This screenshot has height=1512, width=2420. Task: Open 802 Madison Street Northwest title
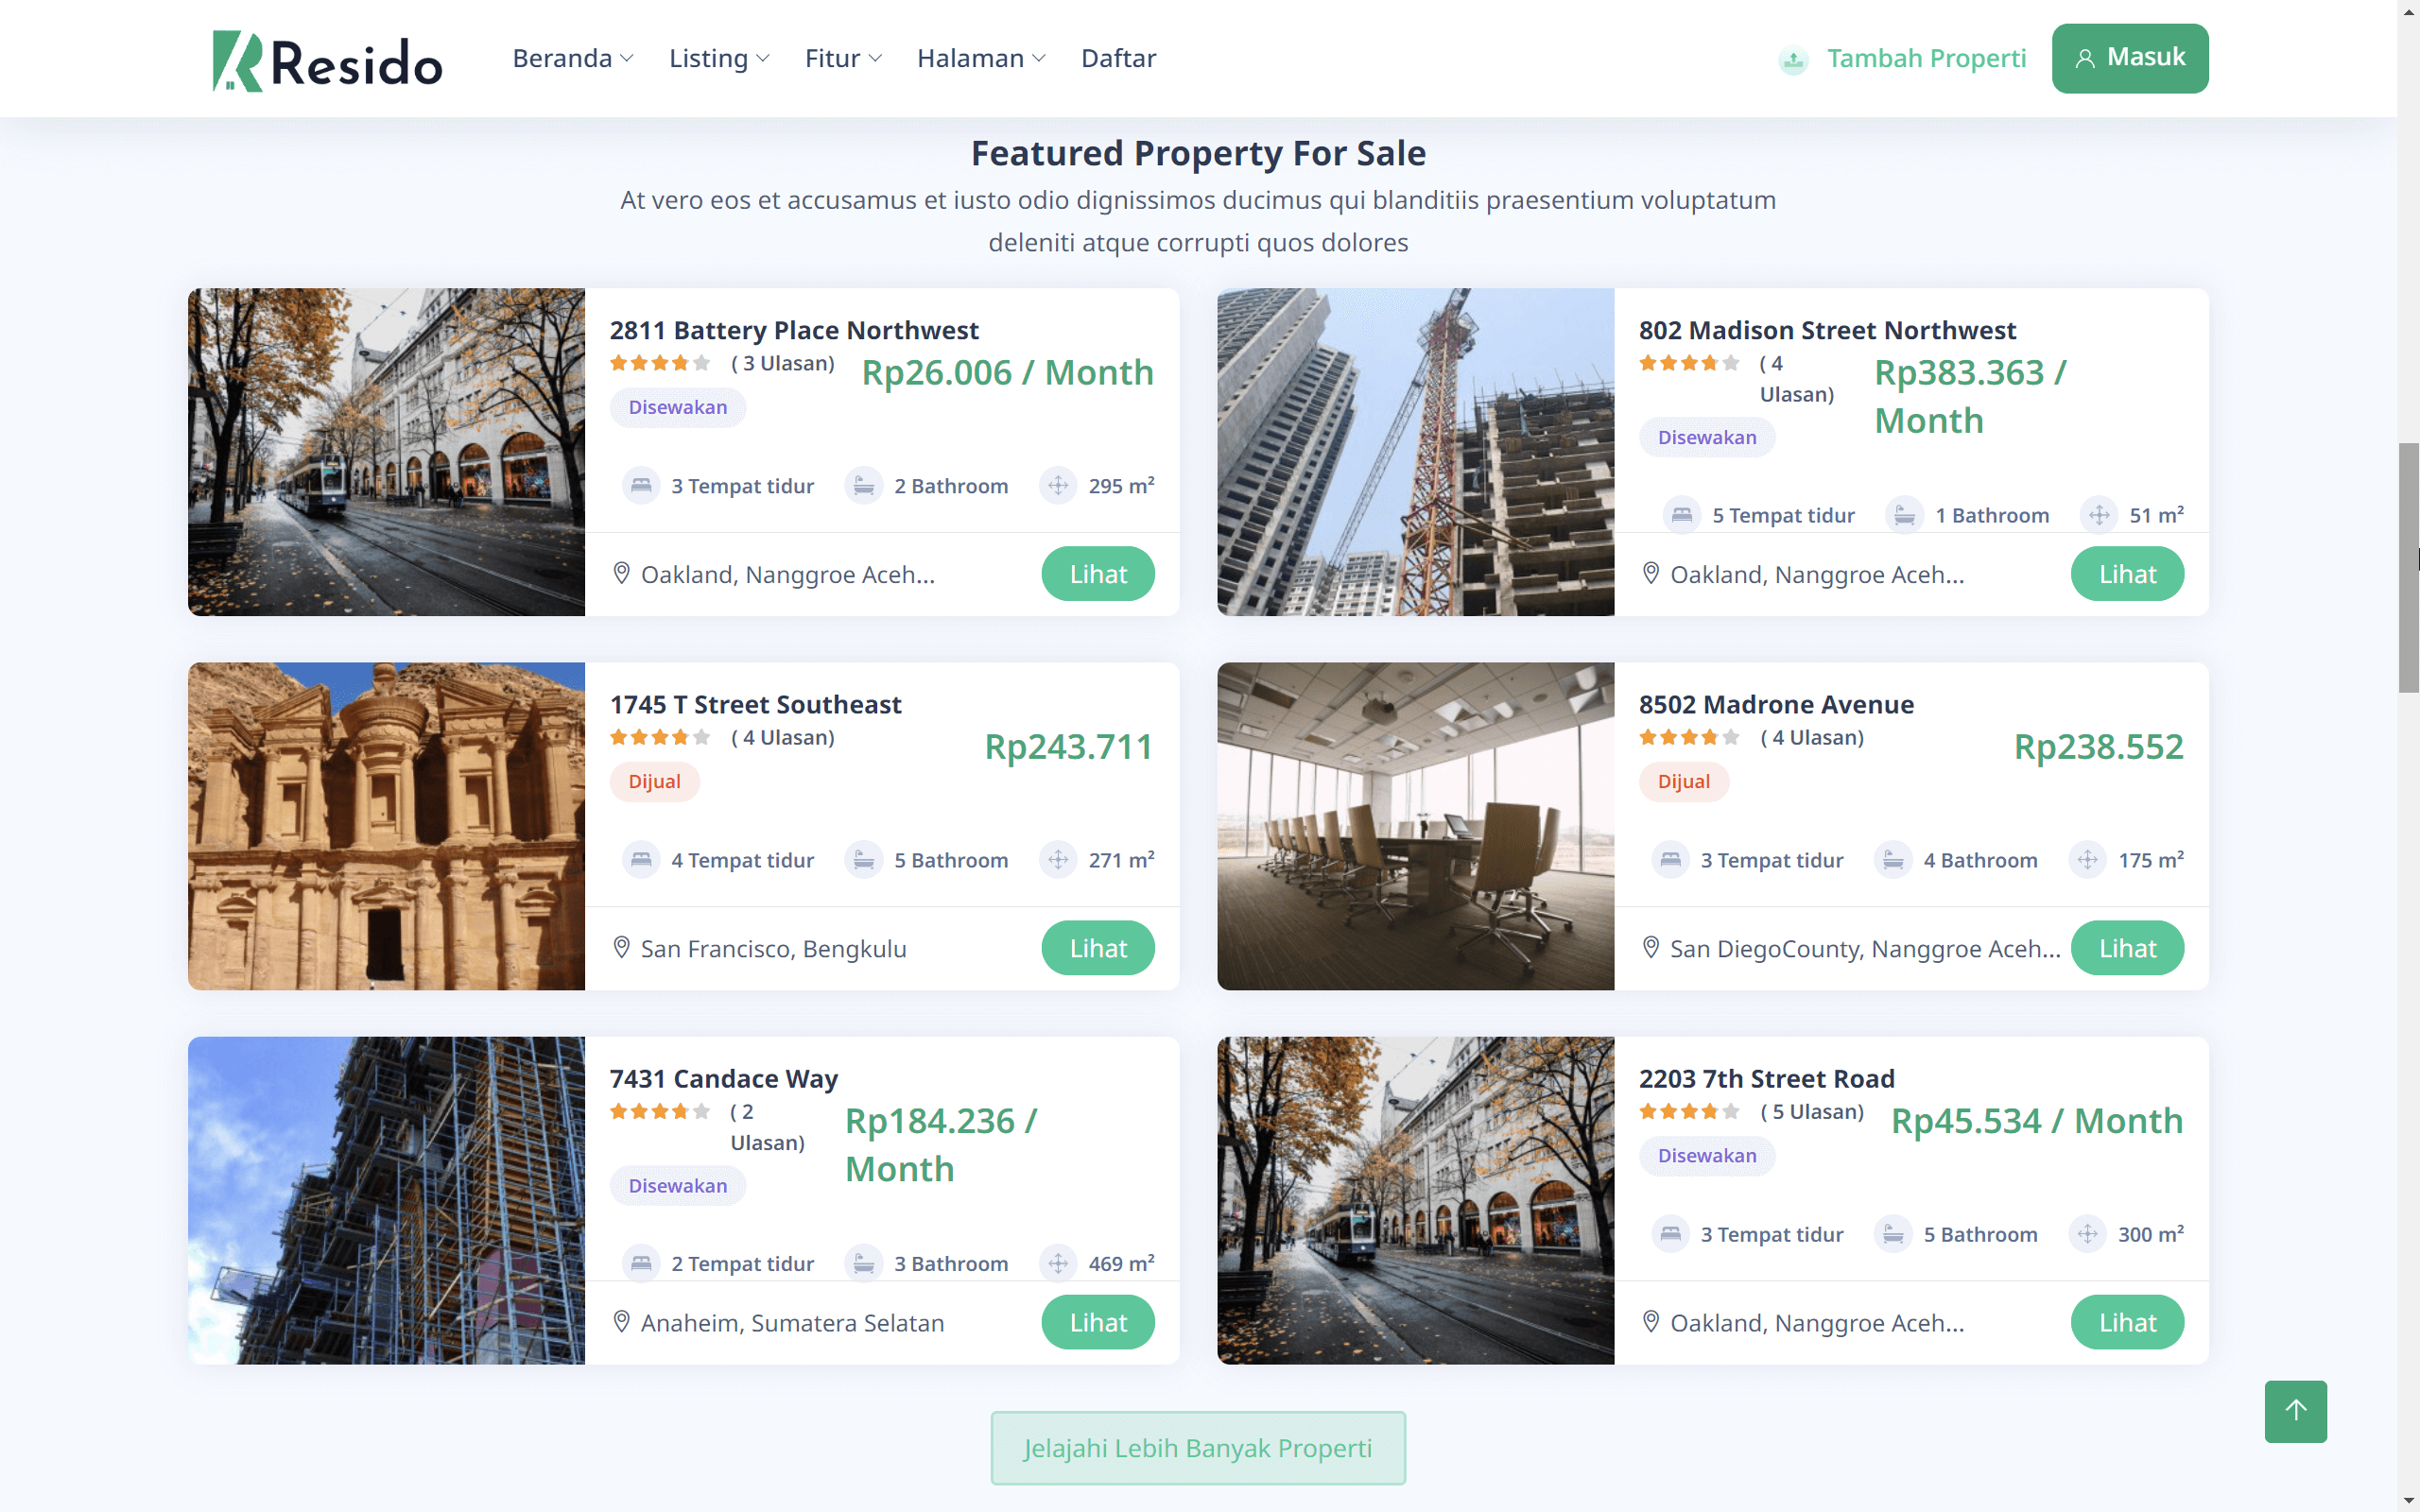(x=1827, y=330)
